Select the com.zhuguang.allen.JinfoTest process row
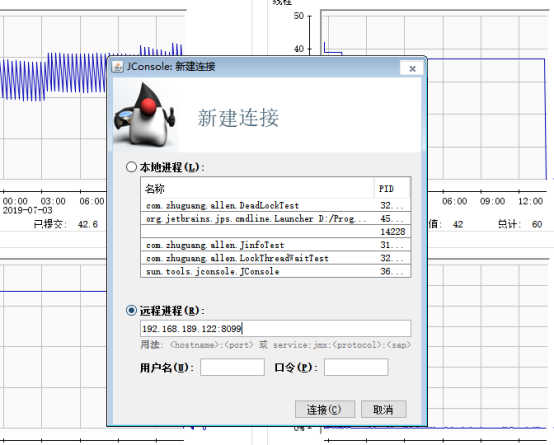This screenshot has width=554, height=445. 276,245
